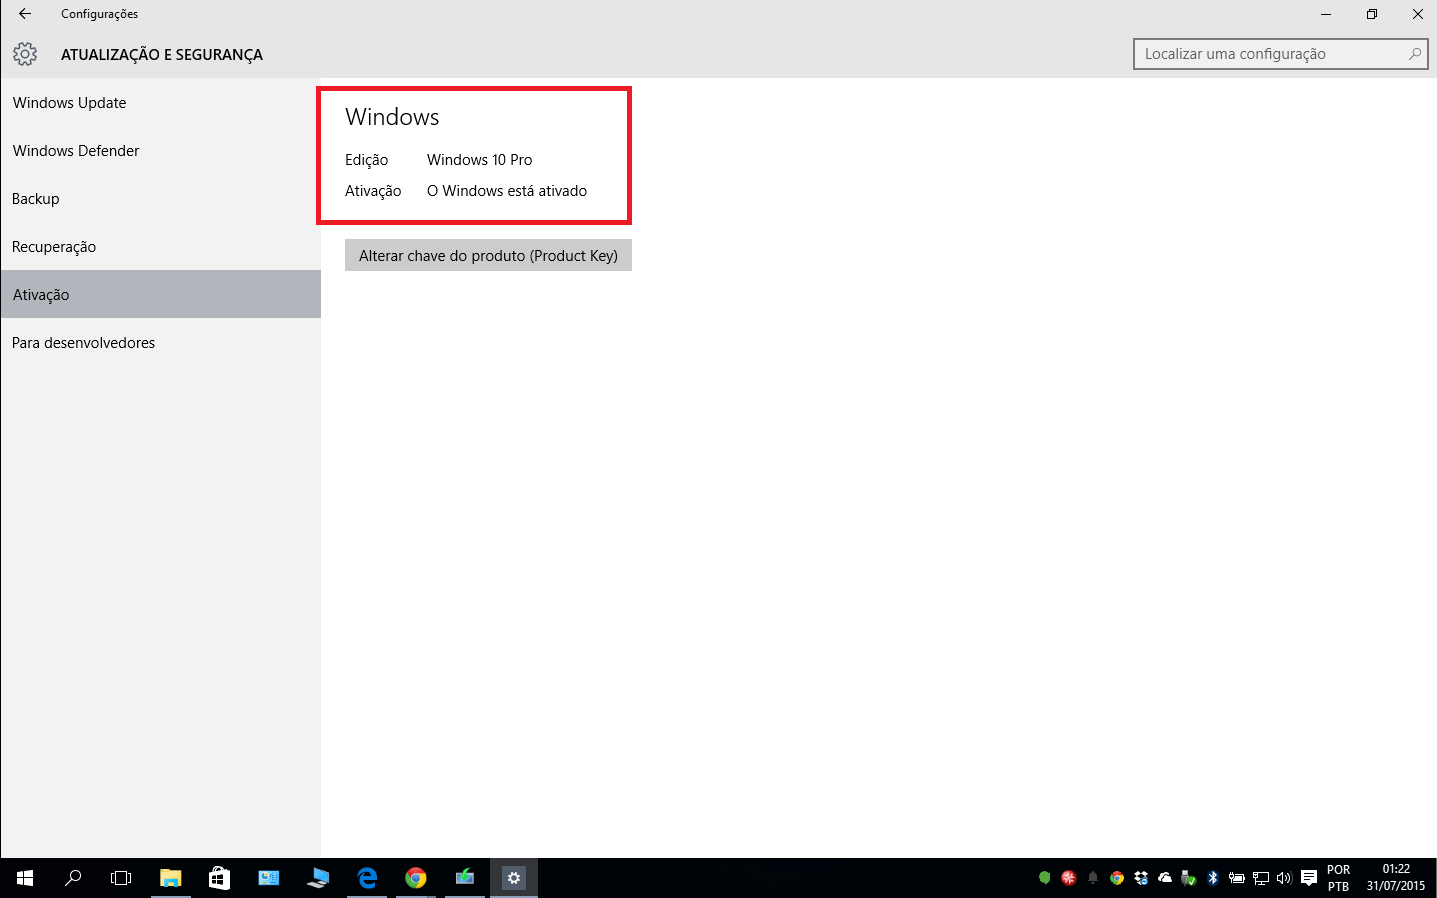Open the Action Center notification icon
The width and height of the screenshot is (1437, 898).
[x=1309, y=878]
